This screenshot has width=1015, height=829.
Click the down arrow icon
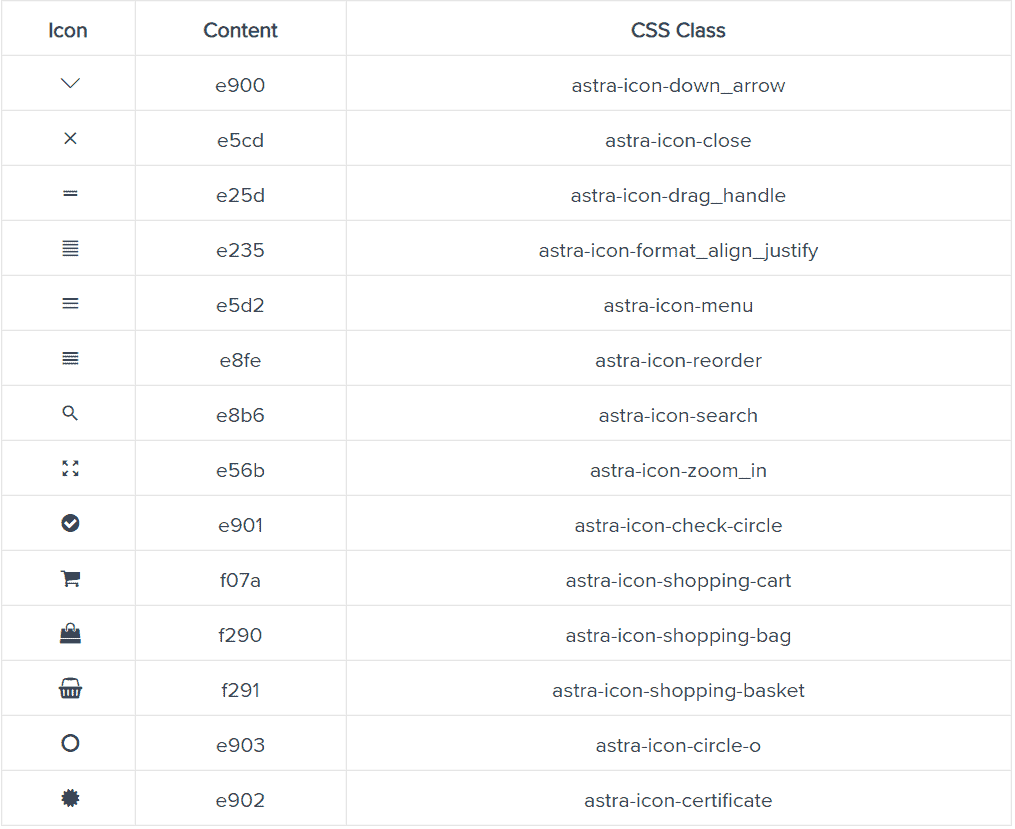(70, 84)
